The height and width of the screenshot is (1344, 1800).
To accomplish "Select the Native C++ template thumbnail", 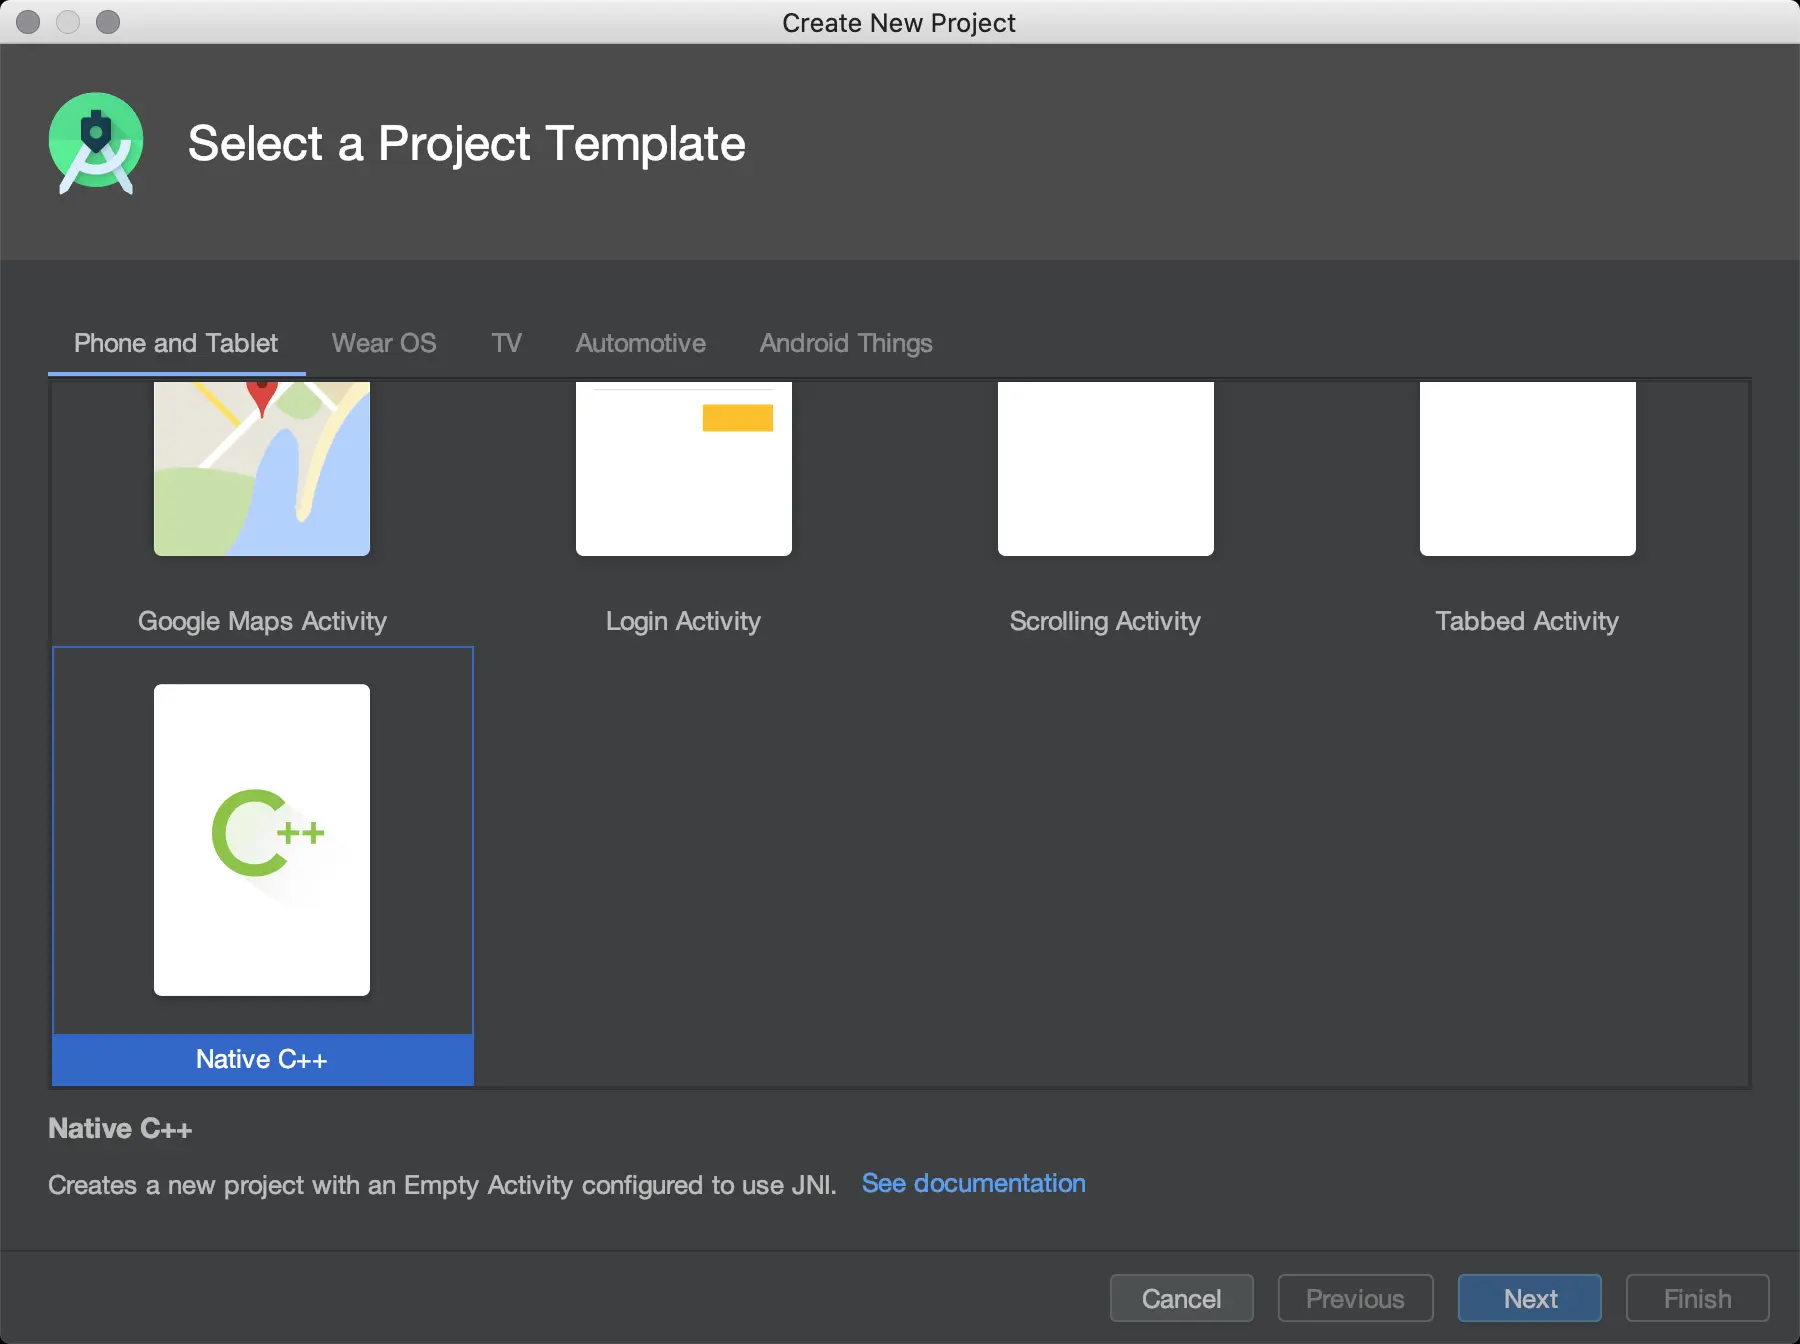I will click(262, 840).
